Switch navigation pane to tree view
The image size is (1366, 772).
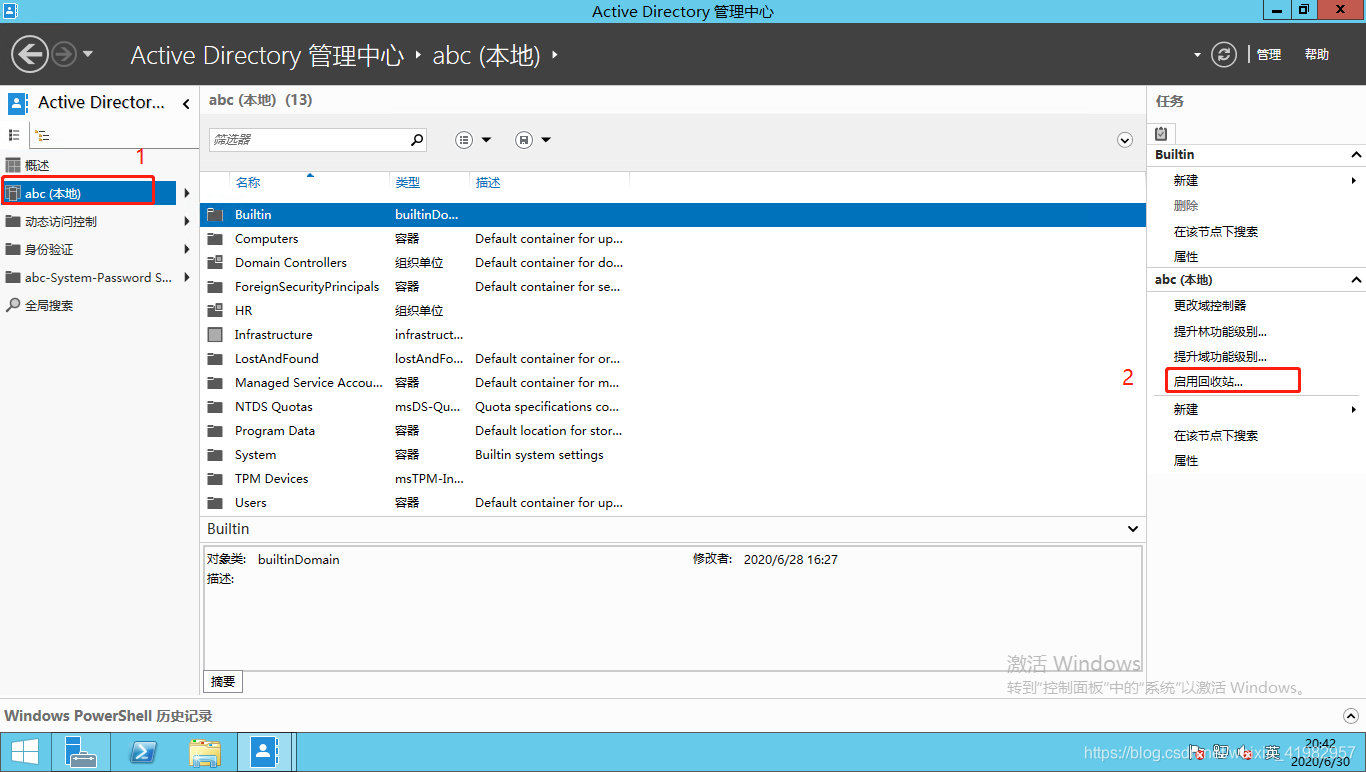coord(42,135)
